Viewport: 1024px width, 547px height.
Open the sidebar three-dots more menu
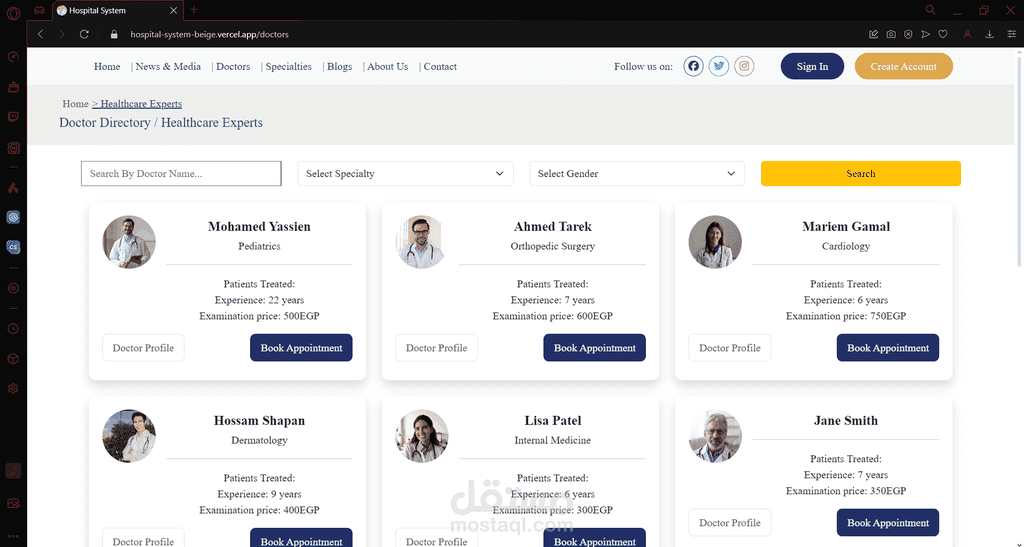13,537
